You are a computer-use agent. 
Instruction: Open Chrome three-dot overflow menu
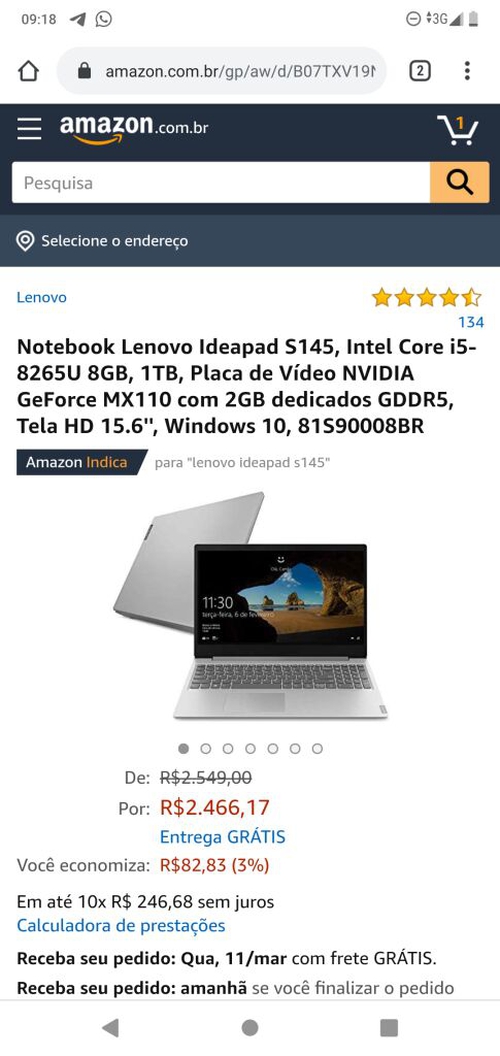(467, 71)
